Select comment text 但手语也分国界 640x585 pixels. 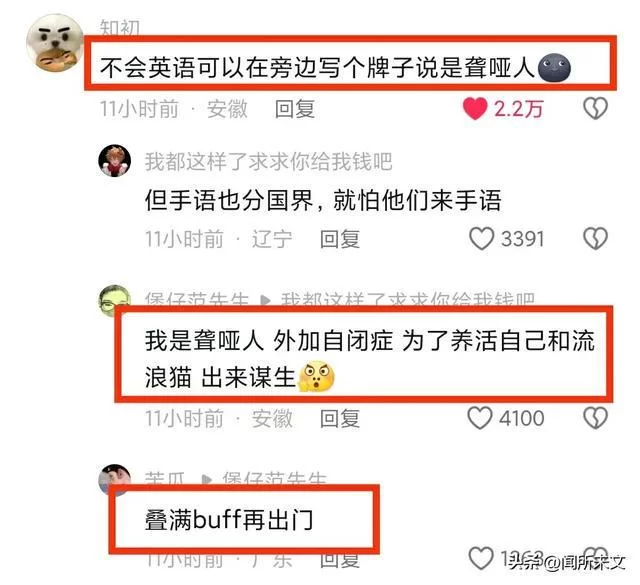click(229, 200)
